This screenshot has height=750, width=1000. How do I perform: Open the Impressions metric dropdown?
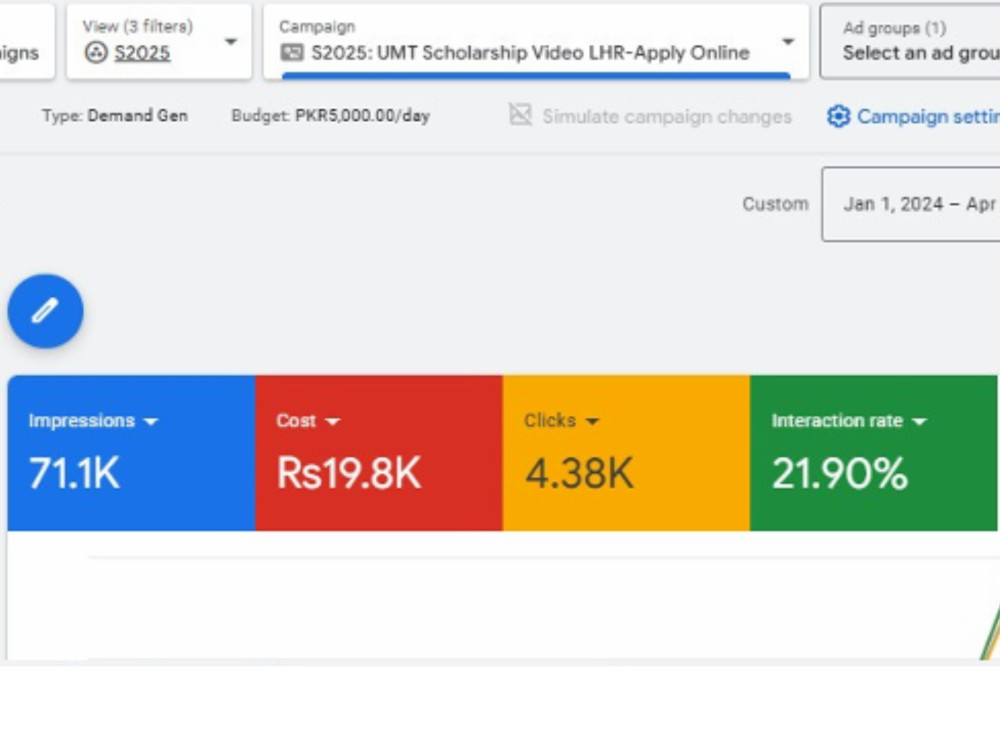pyautogui.click(x=151, y=421)
